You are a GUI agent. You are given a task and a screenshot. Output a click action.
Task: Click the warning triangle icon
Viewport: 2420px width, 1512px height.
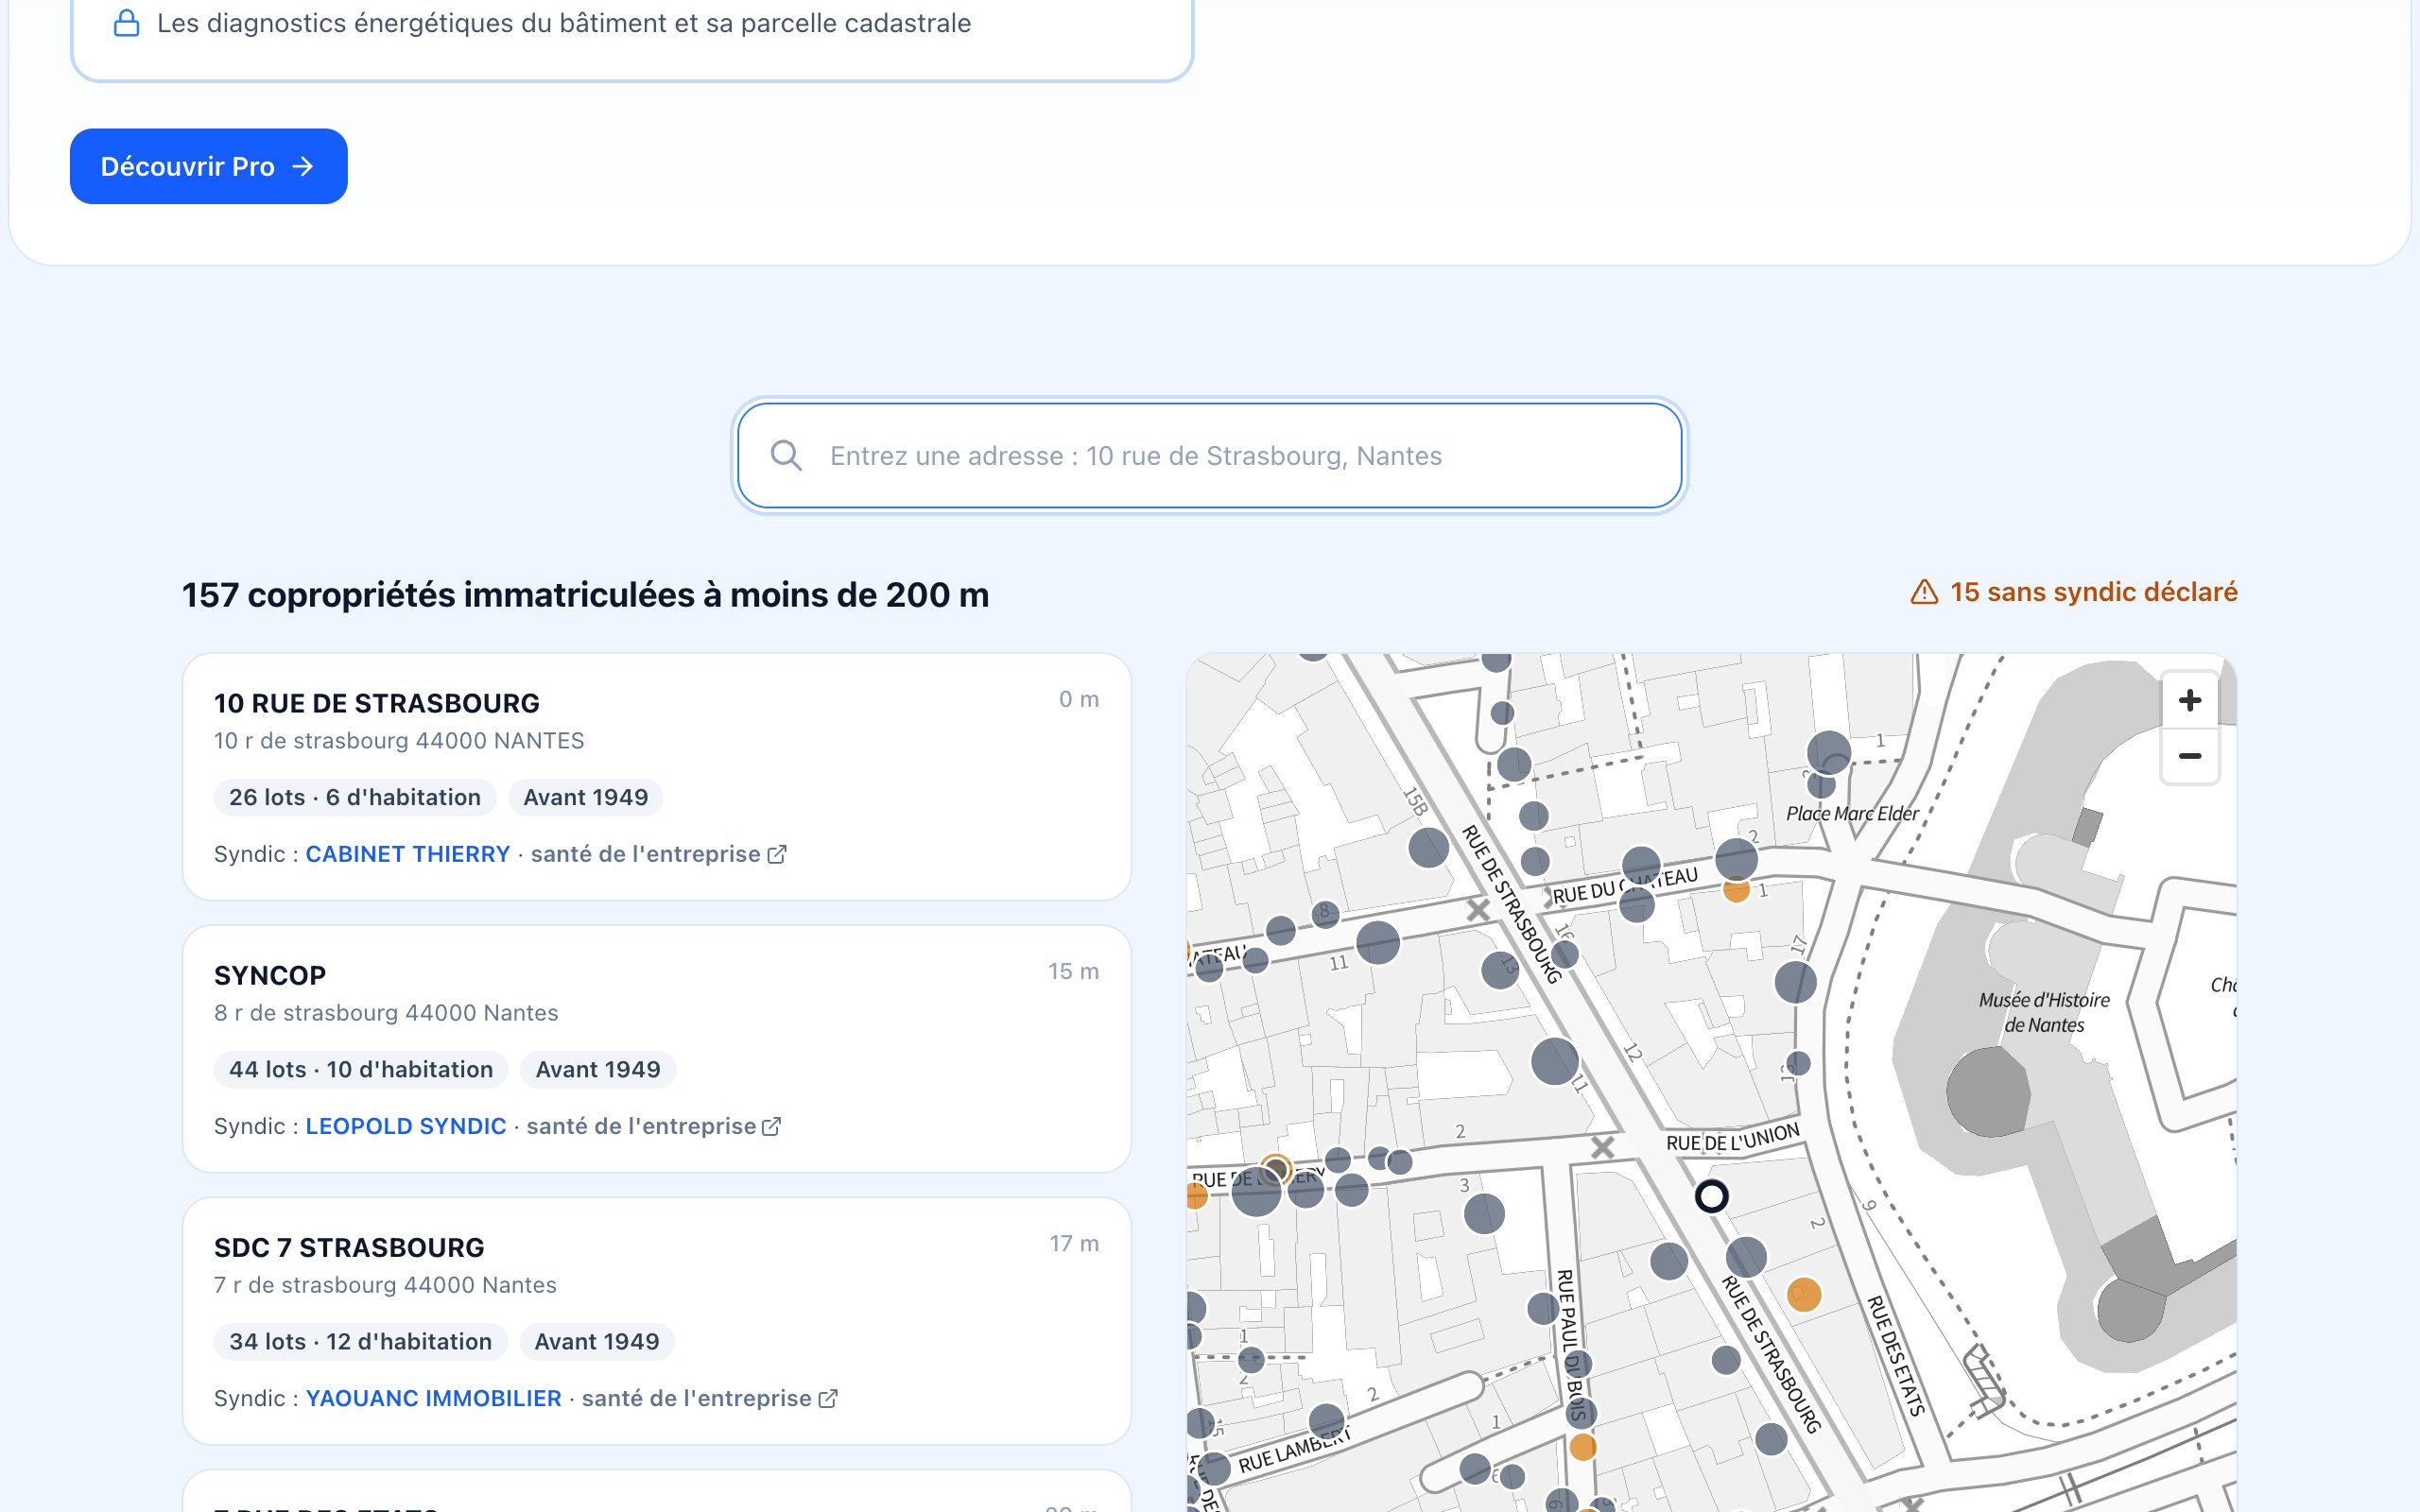[1924, 592]
